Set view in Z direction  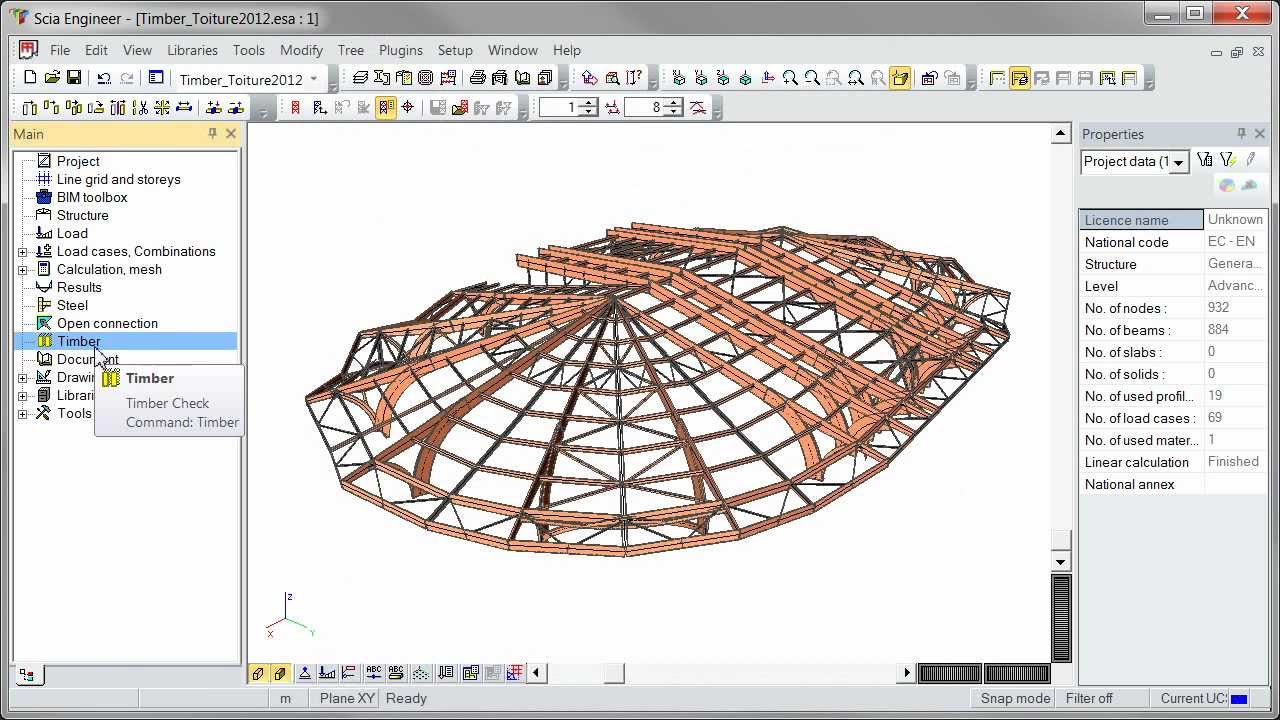coord(723,78)
